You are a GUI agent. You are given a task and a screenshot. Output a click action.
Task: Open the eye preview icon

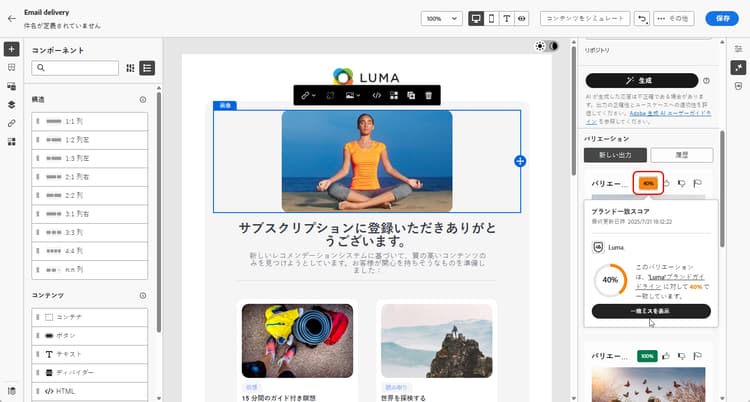pyautogui.click(x=521, y=19)
